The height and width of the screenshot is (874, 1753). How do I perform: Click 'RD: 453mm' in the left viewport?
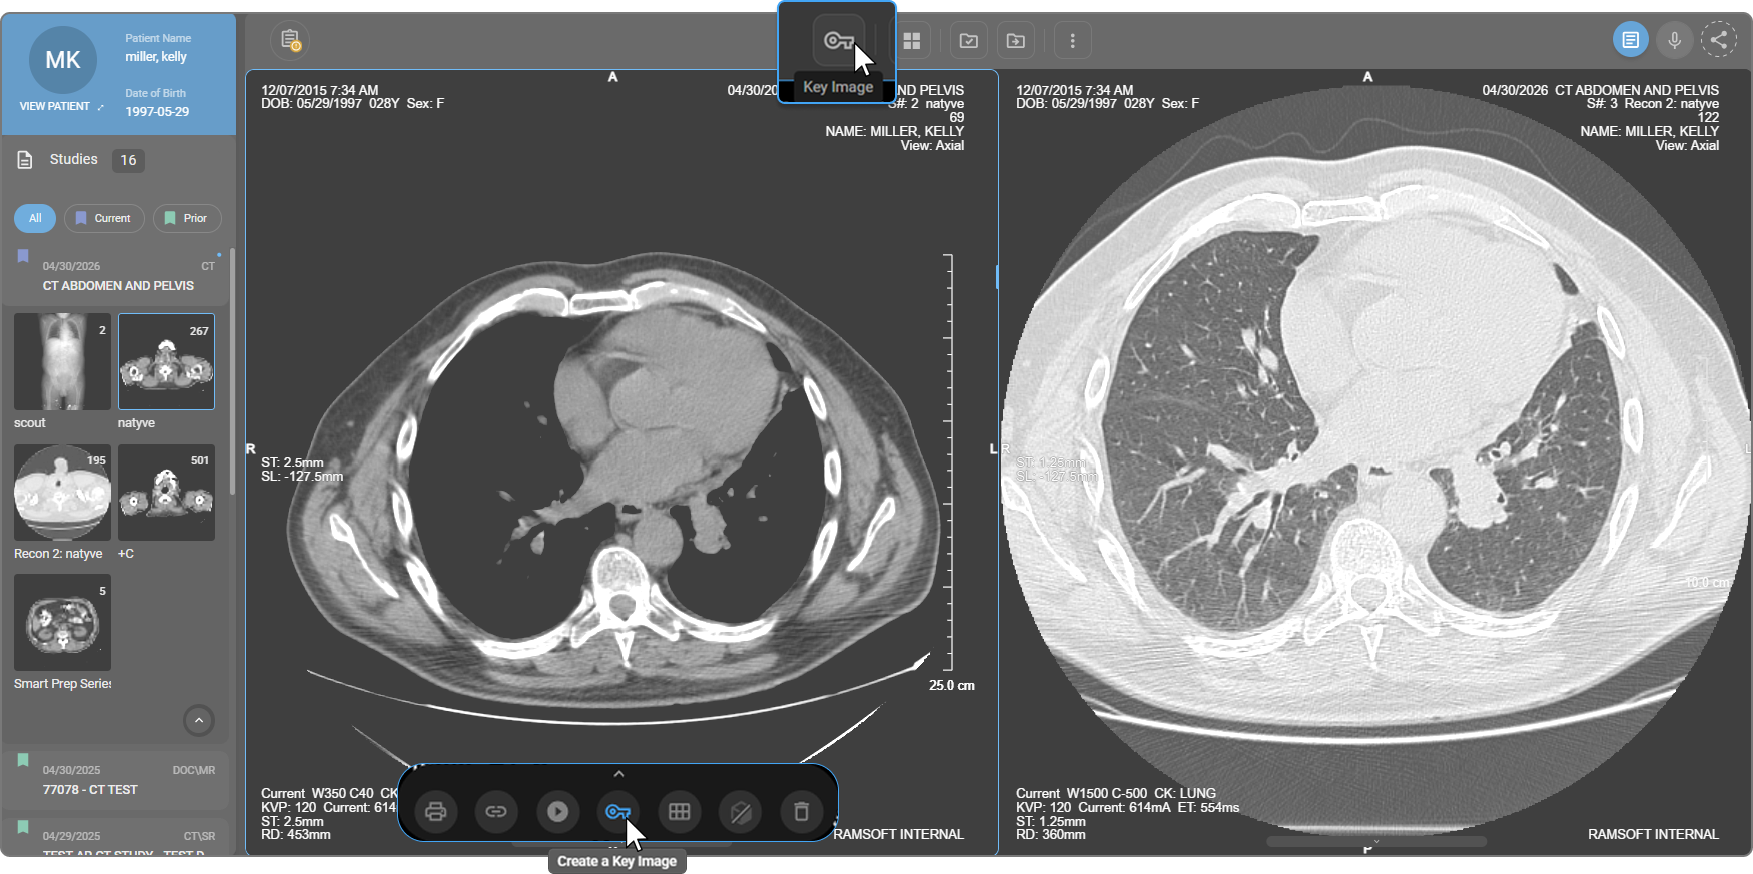tap(296, 835)
